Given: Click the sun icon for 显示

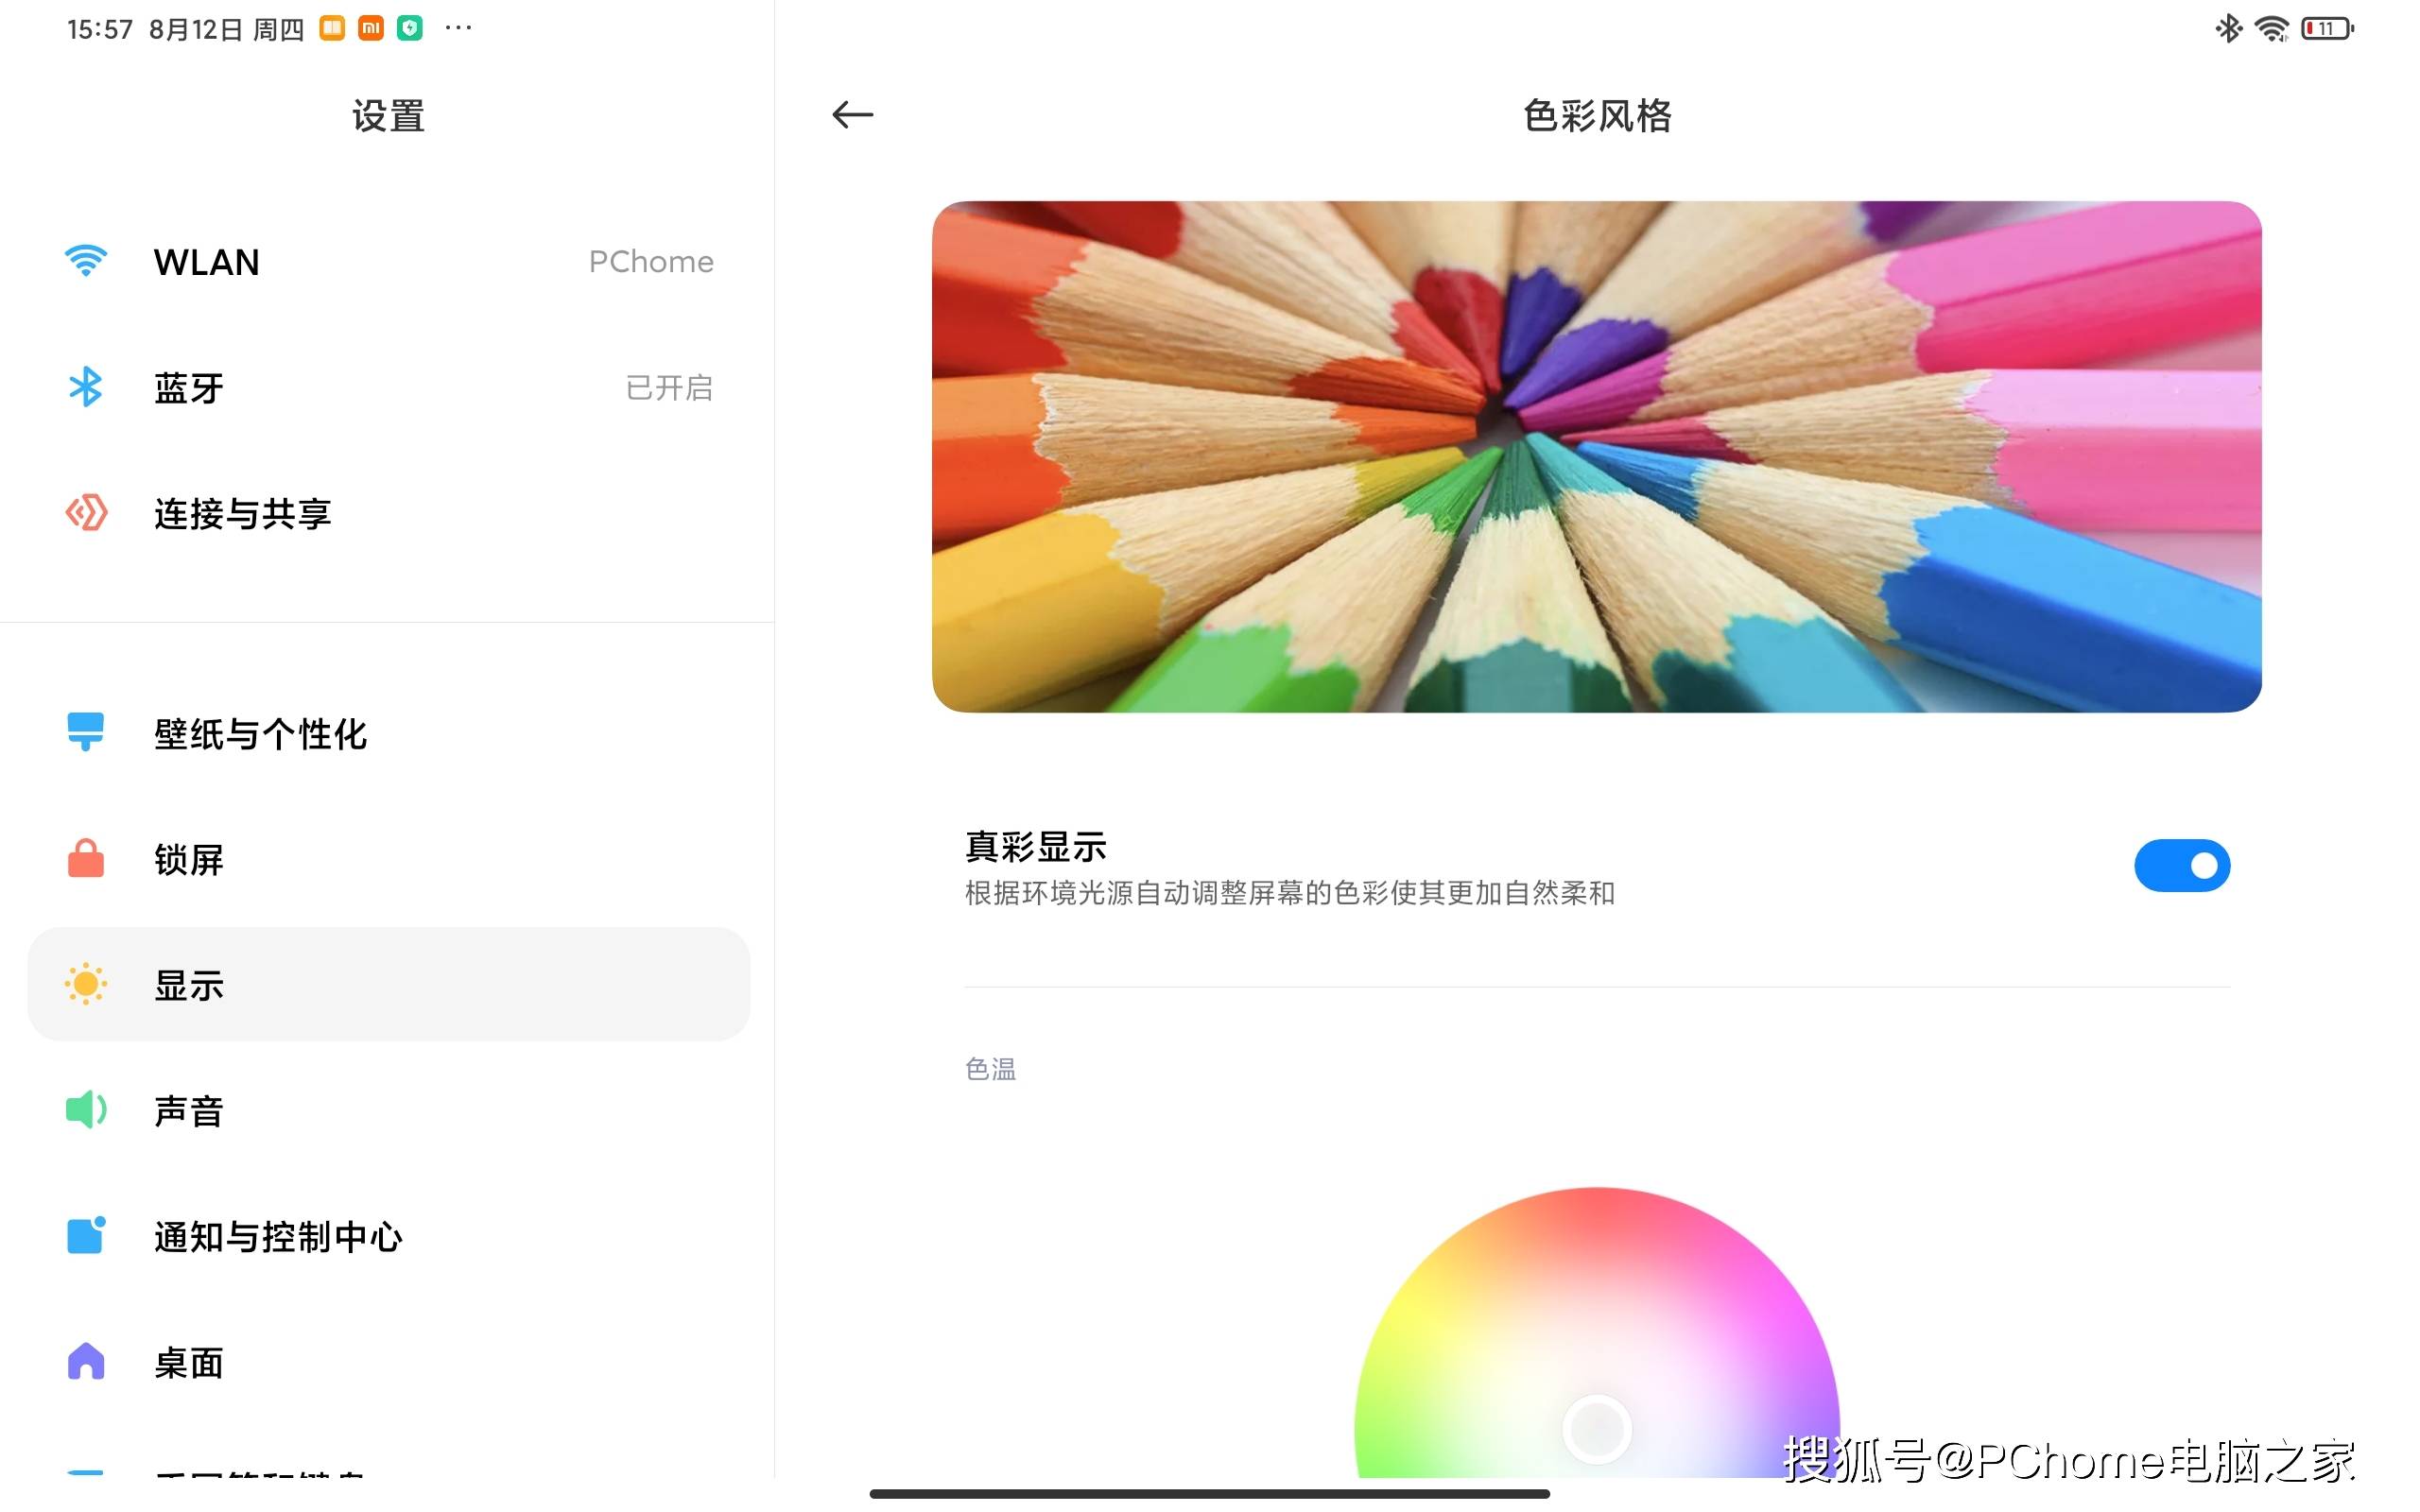Looking at the screenshot, I should 86,984.
